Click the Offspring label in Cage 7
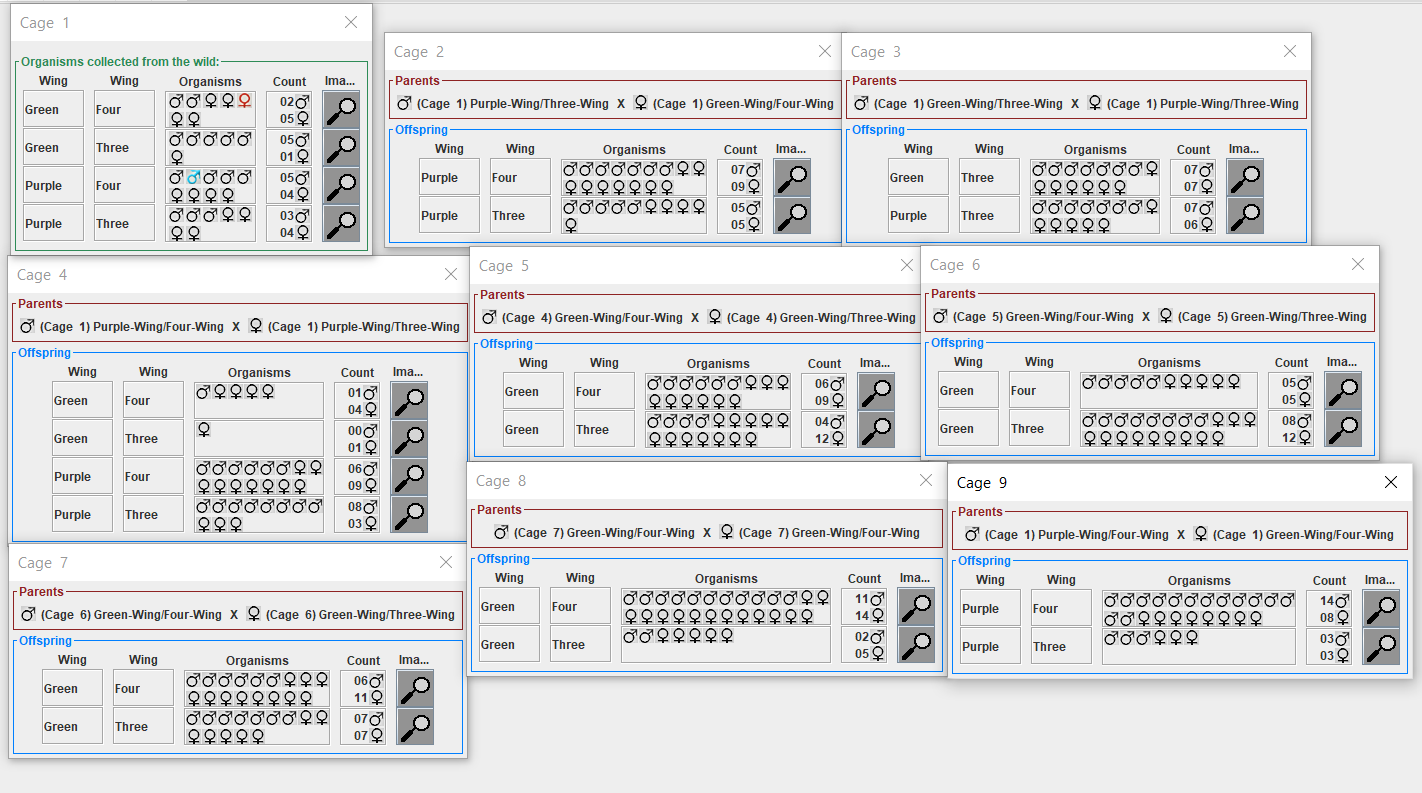1422x793 pixels. (46, 641)
